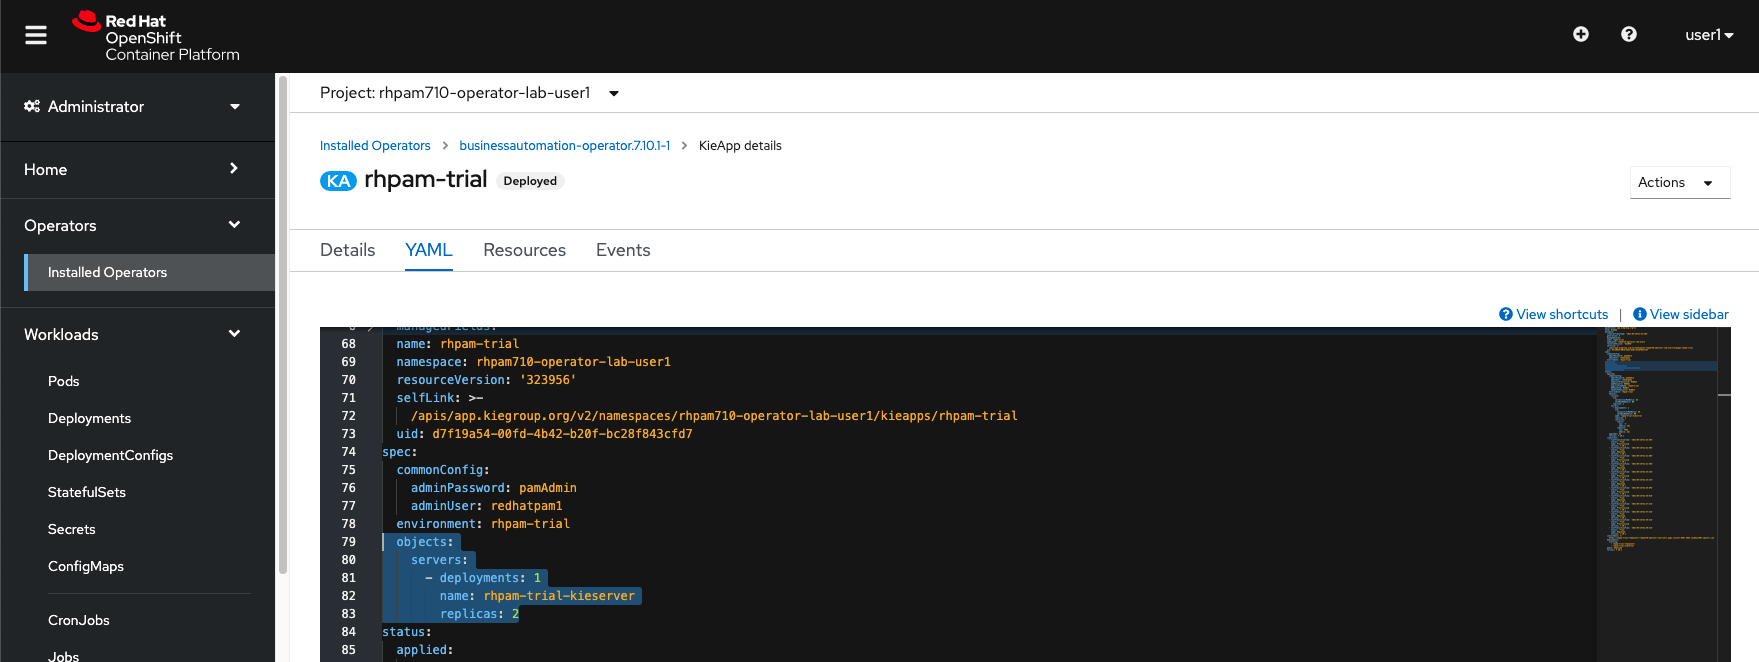Click the applied key on line 85
The height and width of the screenshot is (662, 1759).
click(422, 650)
